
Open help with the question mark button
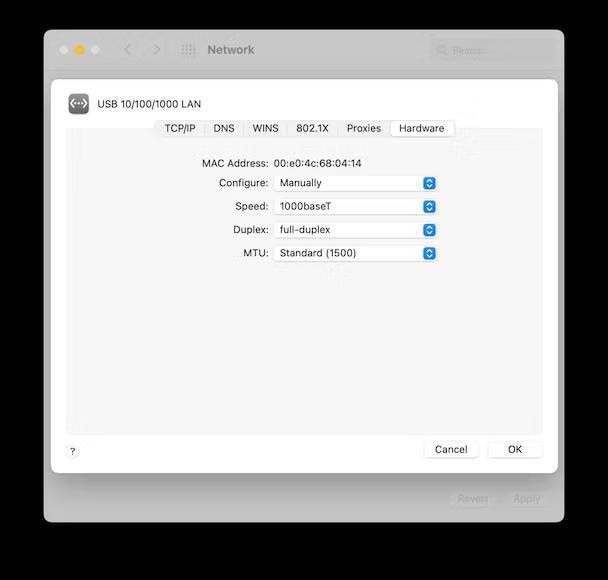tap(73, 451)
